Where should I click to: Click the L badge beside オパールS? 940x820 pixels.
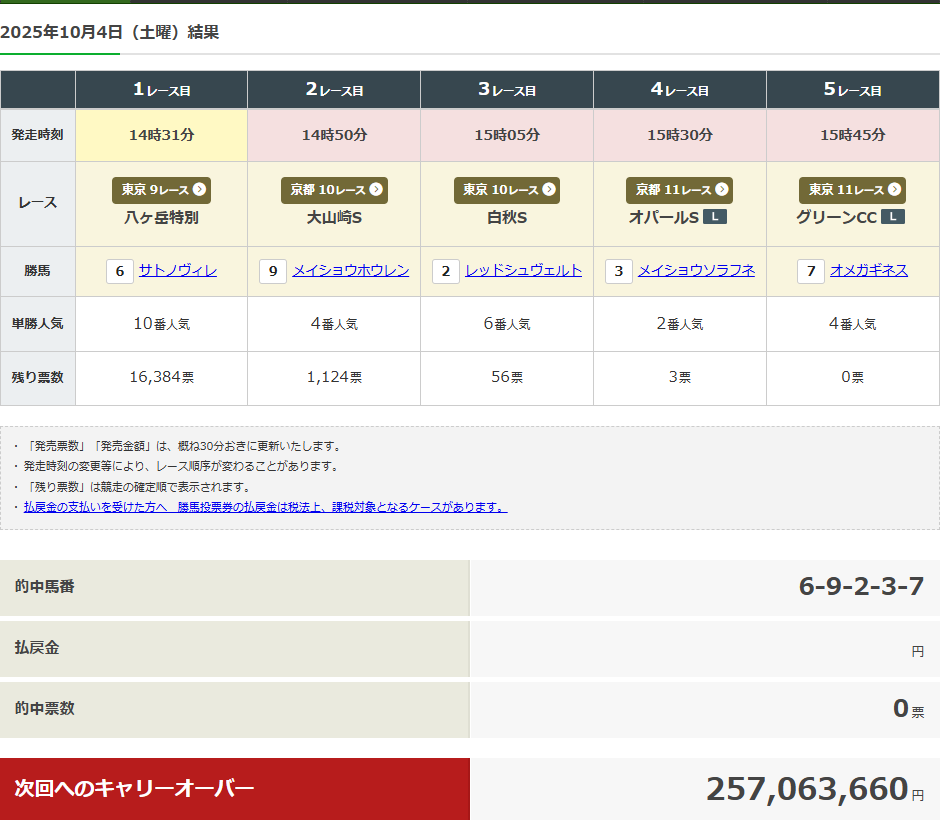point(714,217)
